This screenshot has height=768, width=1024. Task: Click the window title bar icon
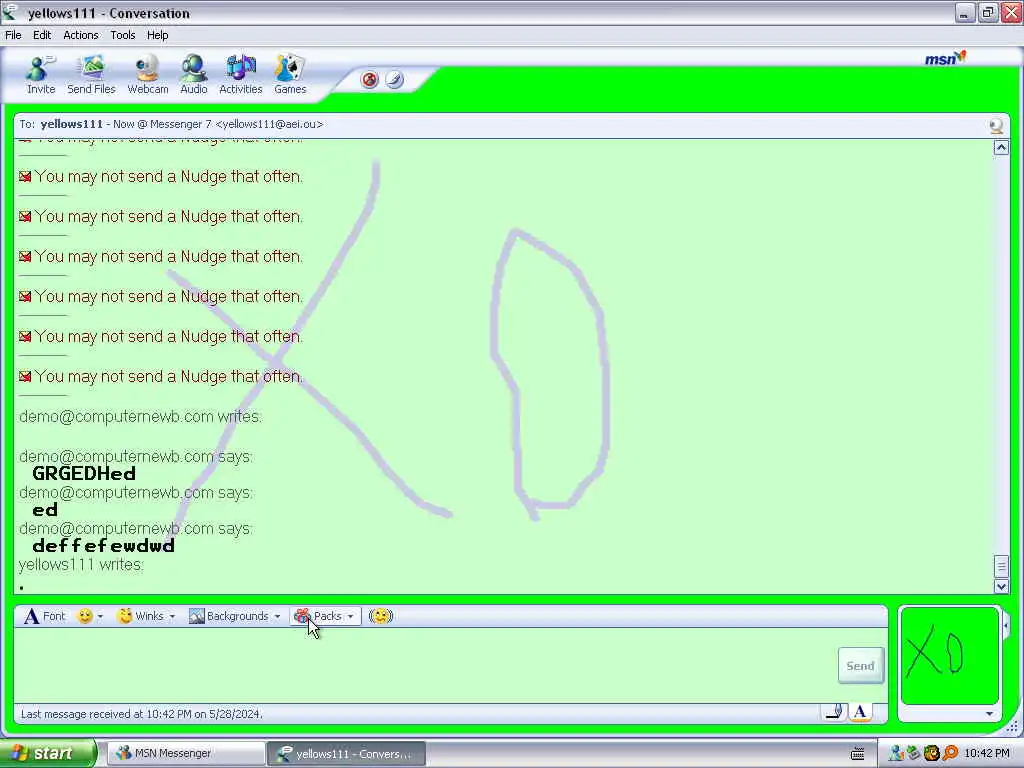click(10, 12)
